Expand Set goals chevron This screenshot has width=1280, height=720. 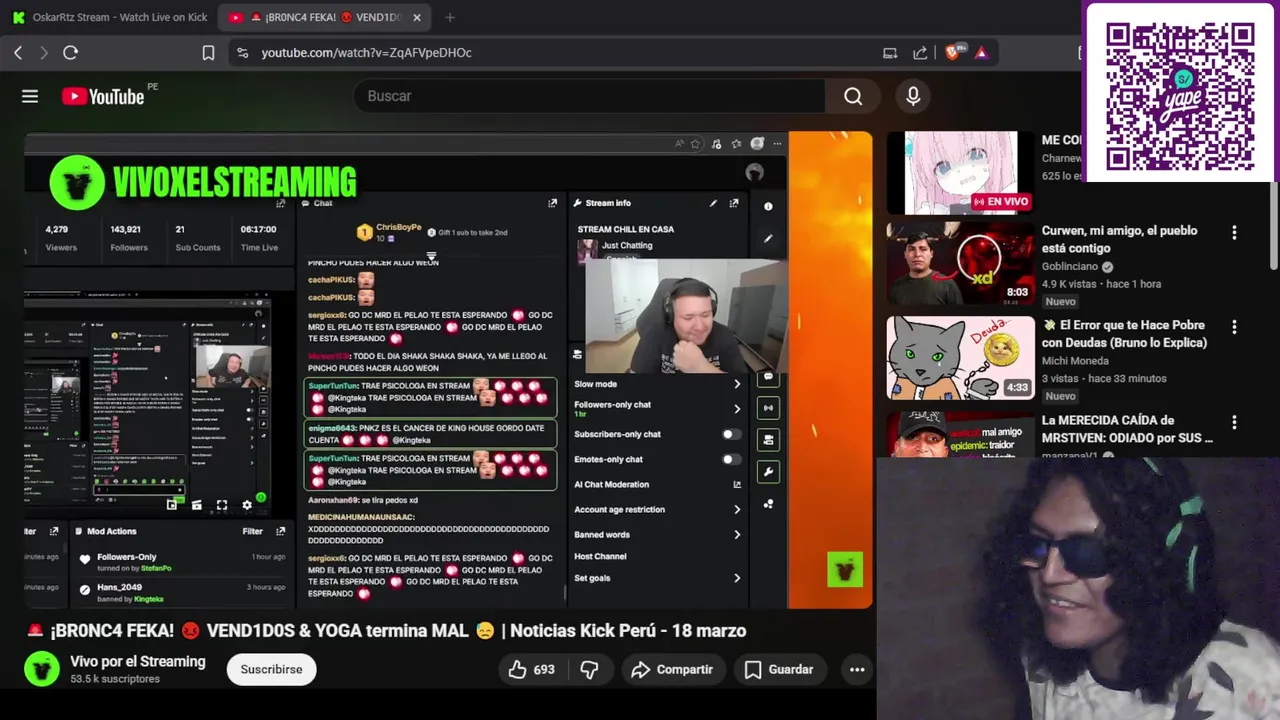737,578
